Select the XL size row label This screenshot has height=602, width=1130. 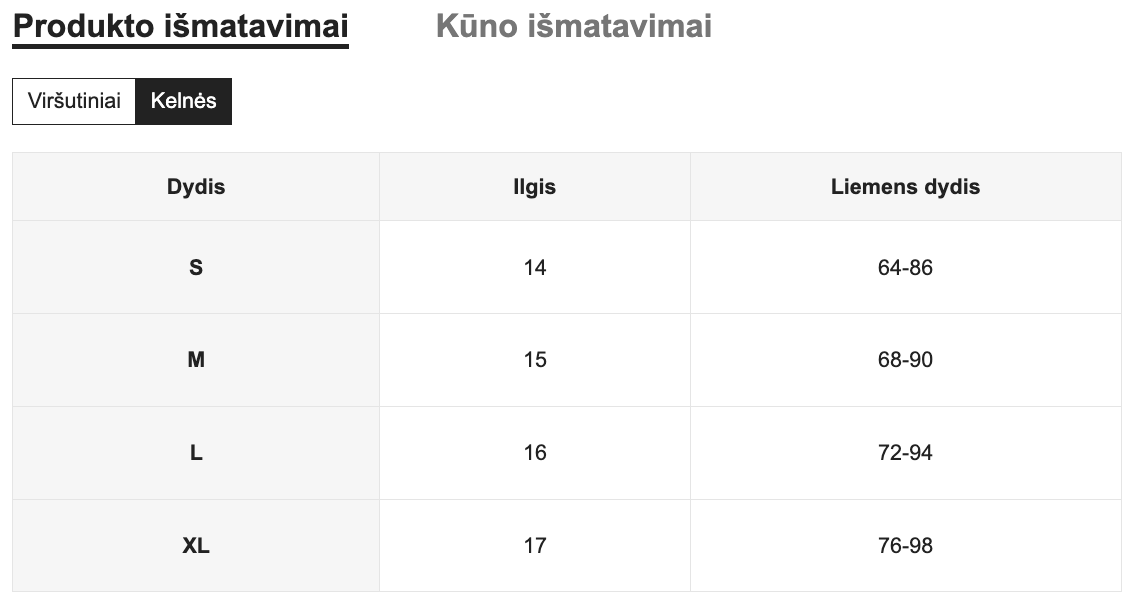(x=196, y=546)
